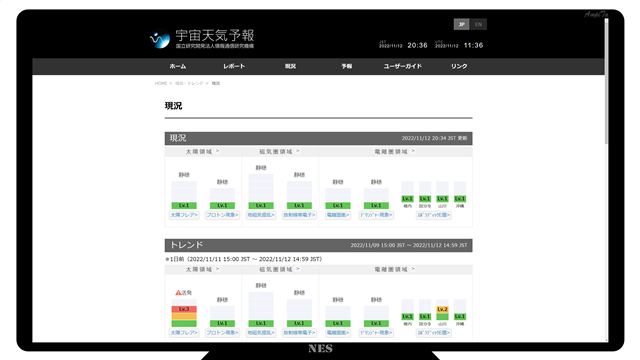Click the 稚内 station label in 現況

click(407, 206)
